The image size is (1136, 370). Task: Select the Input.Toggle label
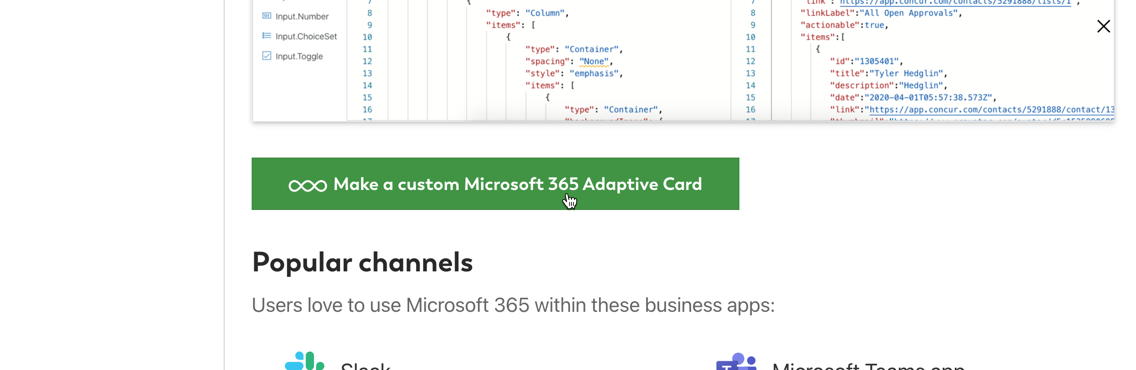click(299, 56)
